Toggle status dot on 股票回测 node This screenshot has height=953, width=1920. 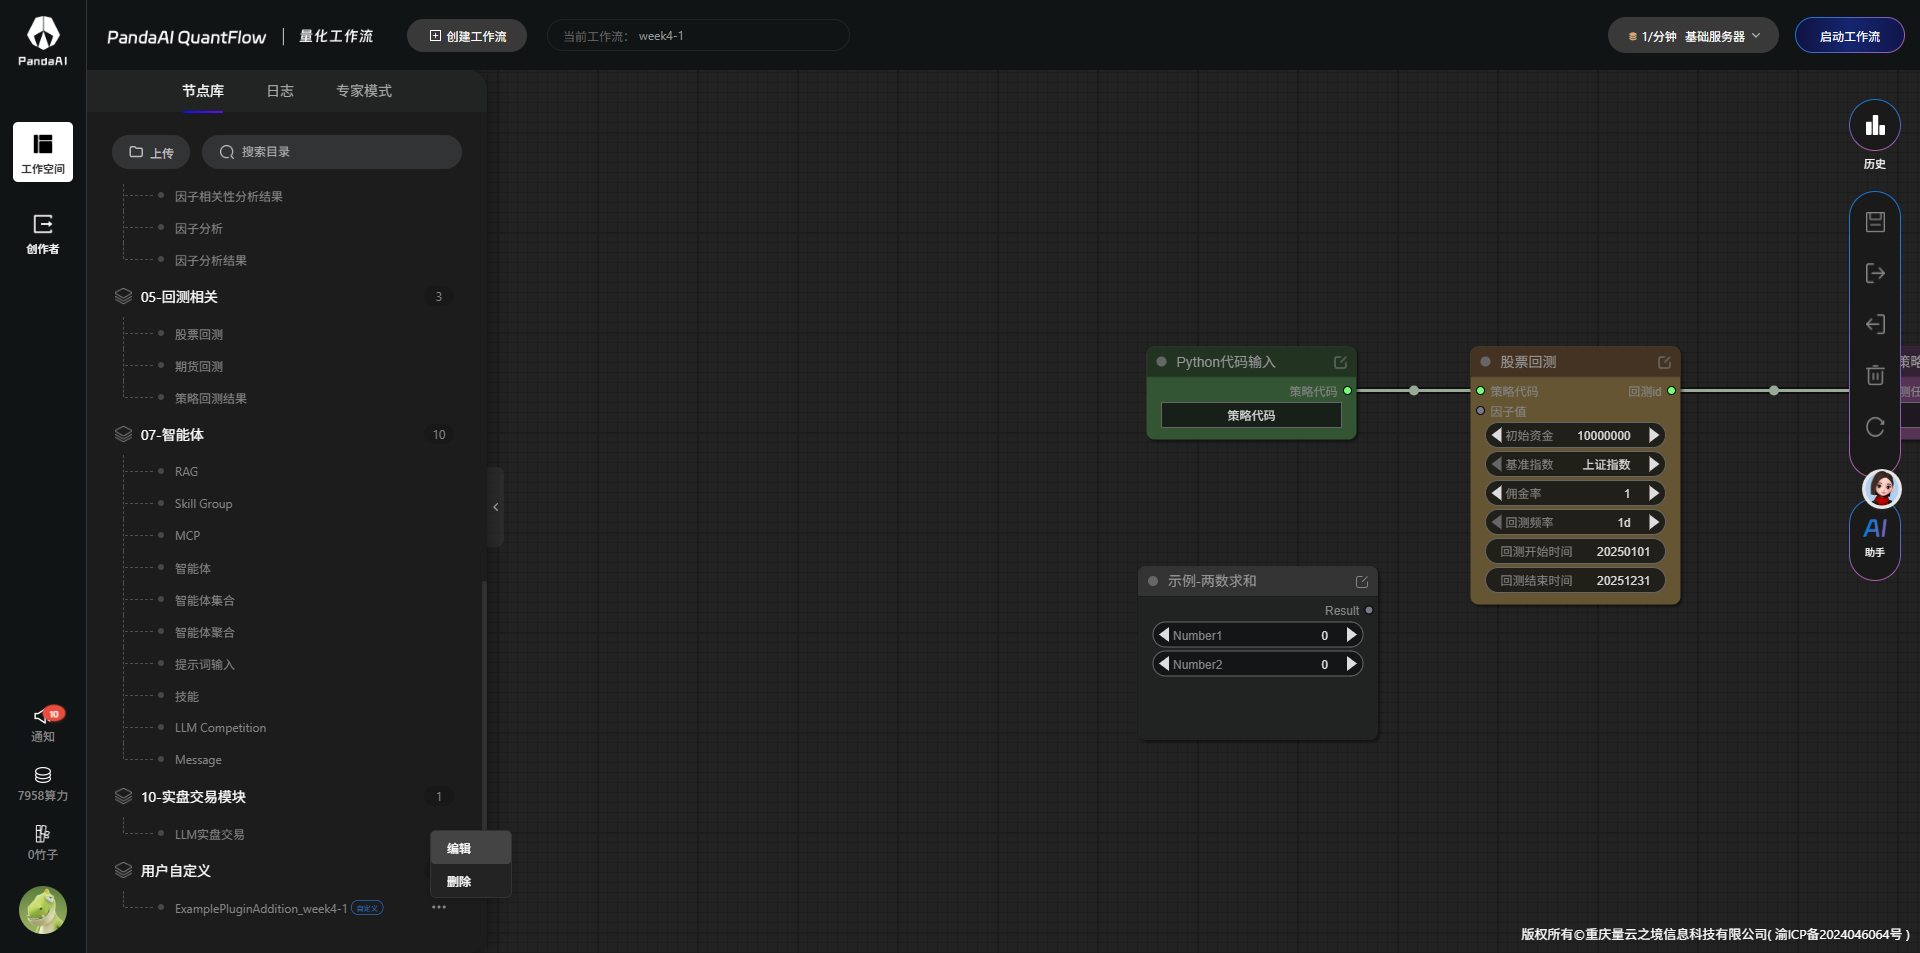[1485, 362]
